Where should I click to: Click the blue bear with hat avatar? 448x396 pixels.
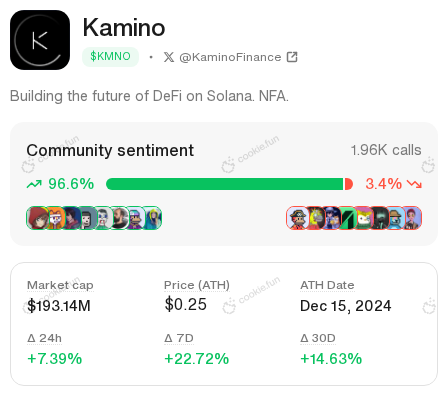[396, 218]
